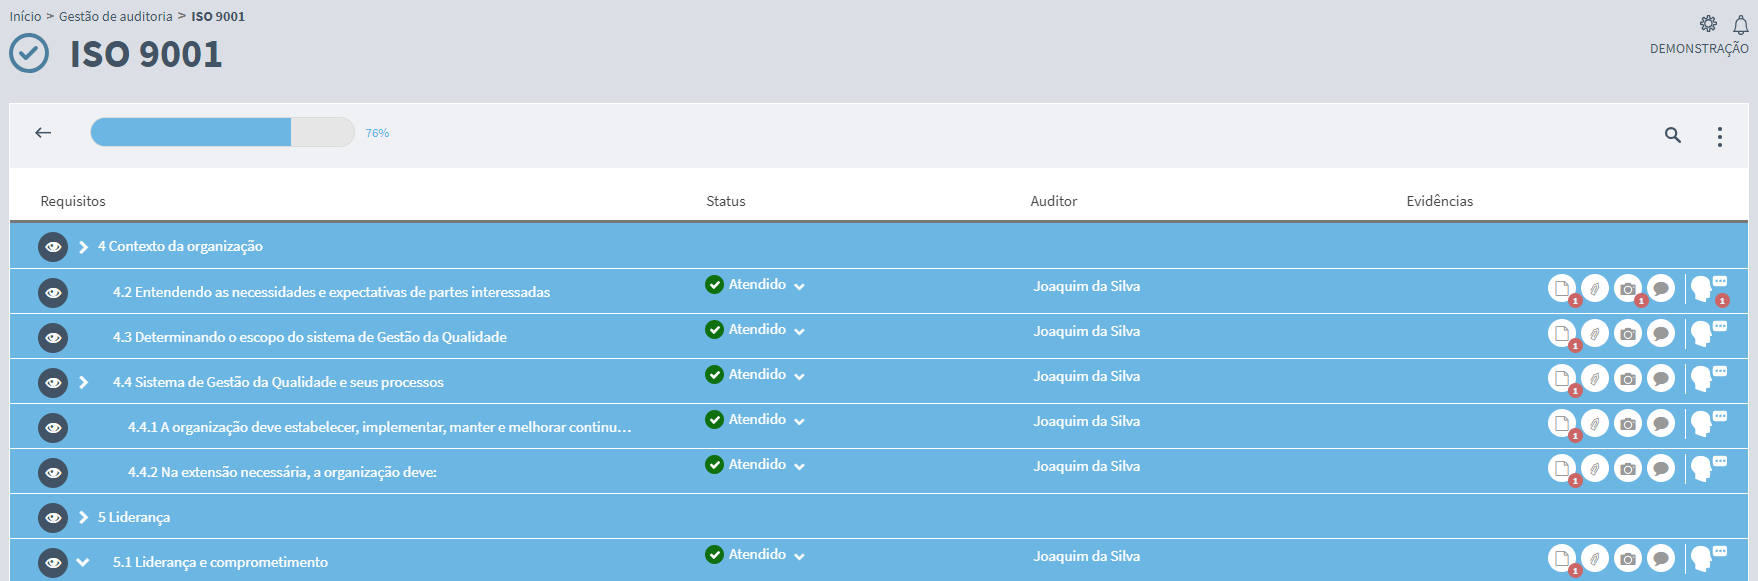Click the audit progress bar at 76%
The image size is (1758, 581).
pyautogui.click(x=222, y=132)
